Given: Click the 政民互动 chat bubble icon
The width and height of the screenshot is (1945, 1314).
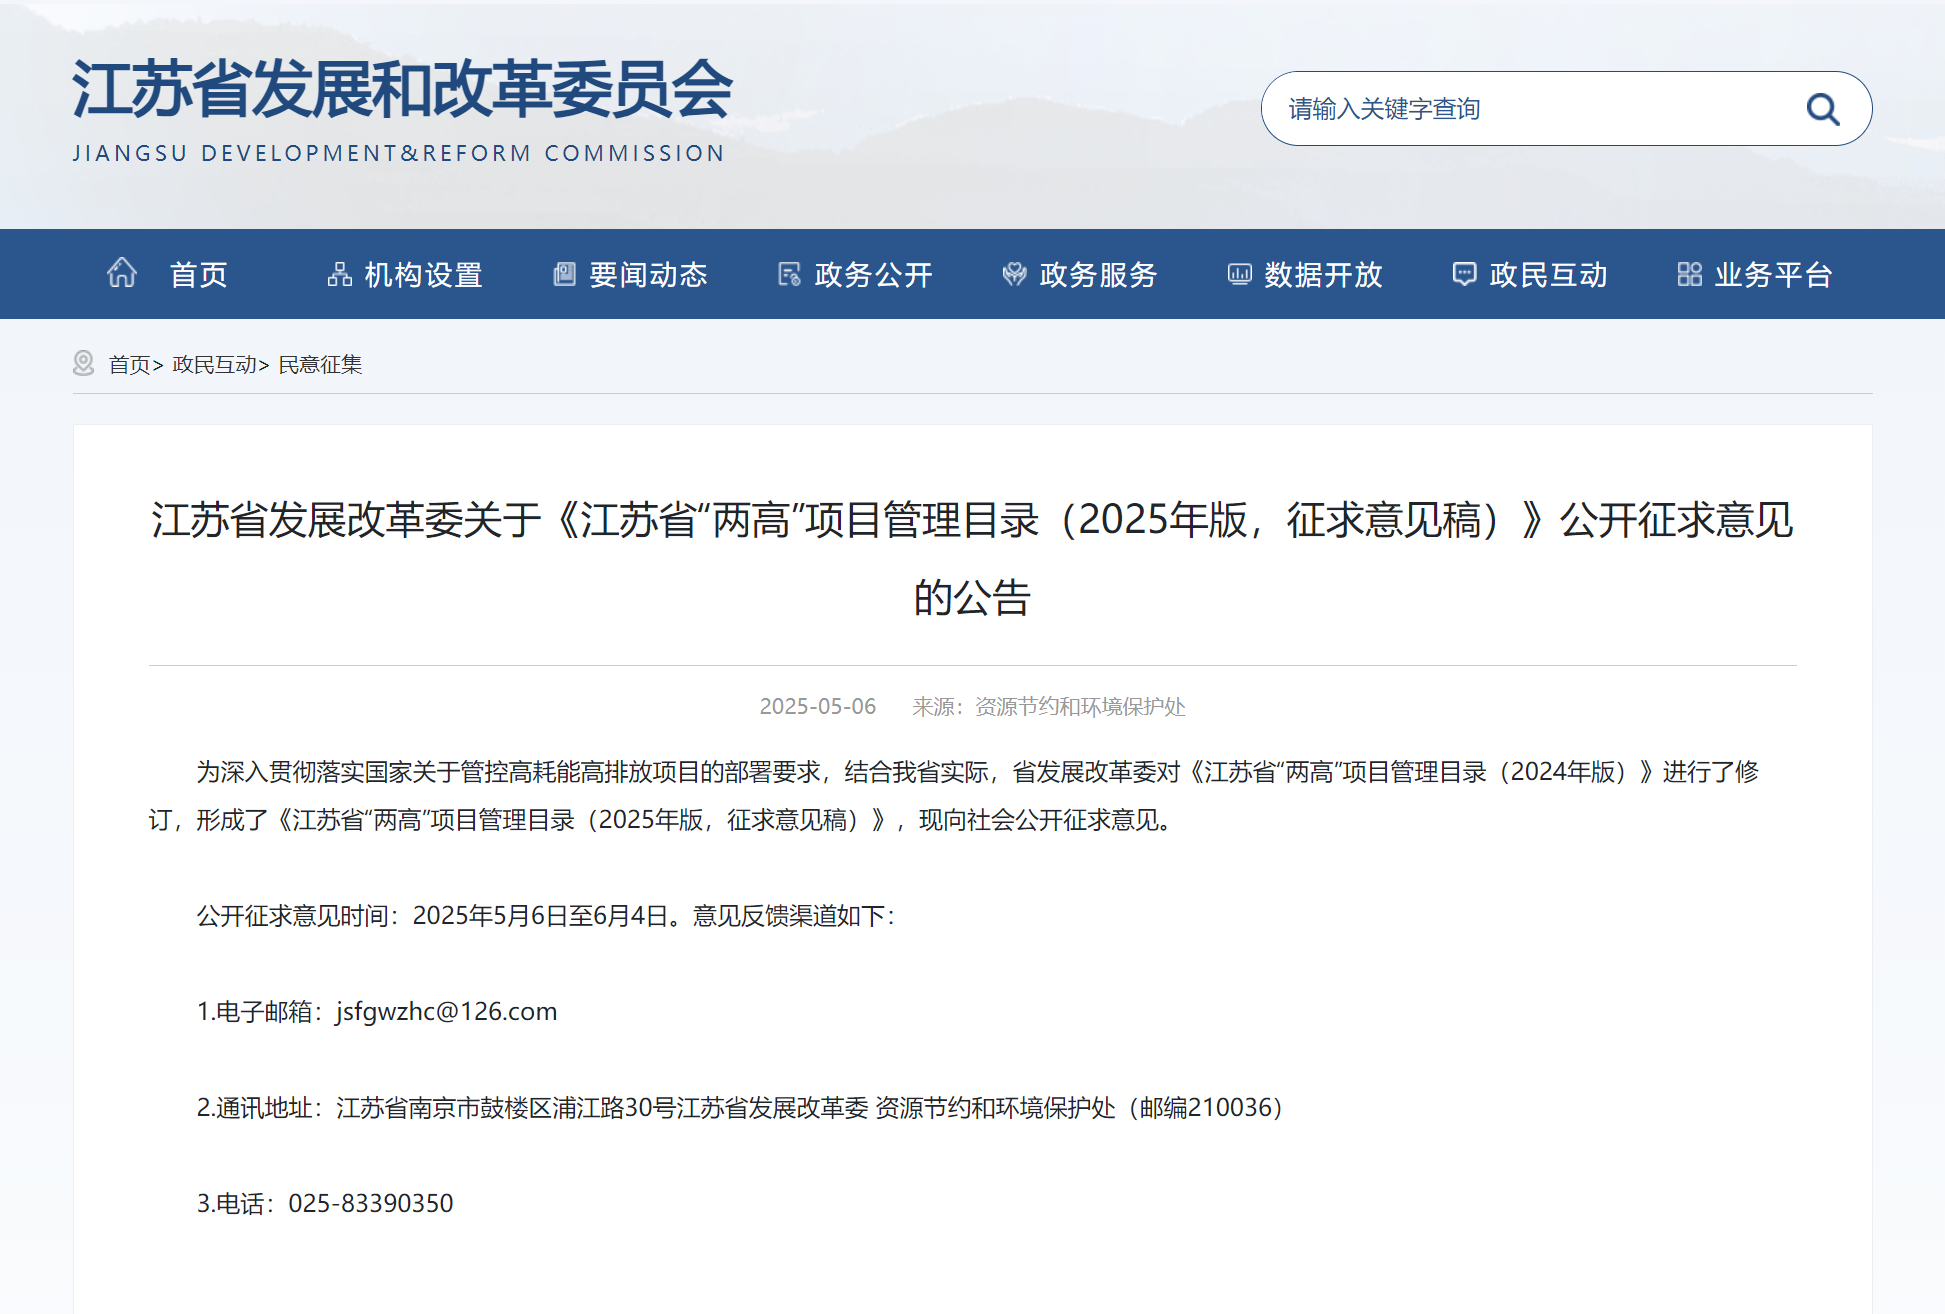Looking at the screenshot, I should 1464,274.
